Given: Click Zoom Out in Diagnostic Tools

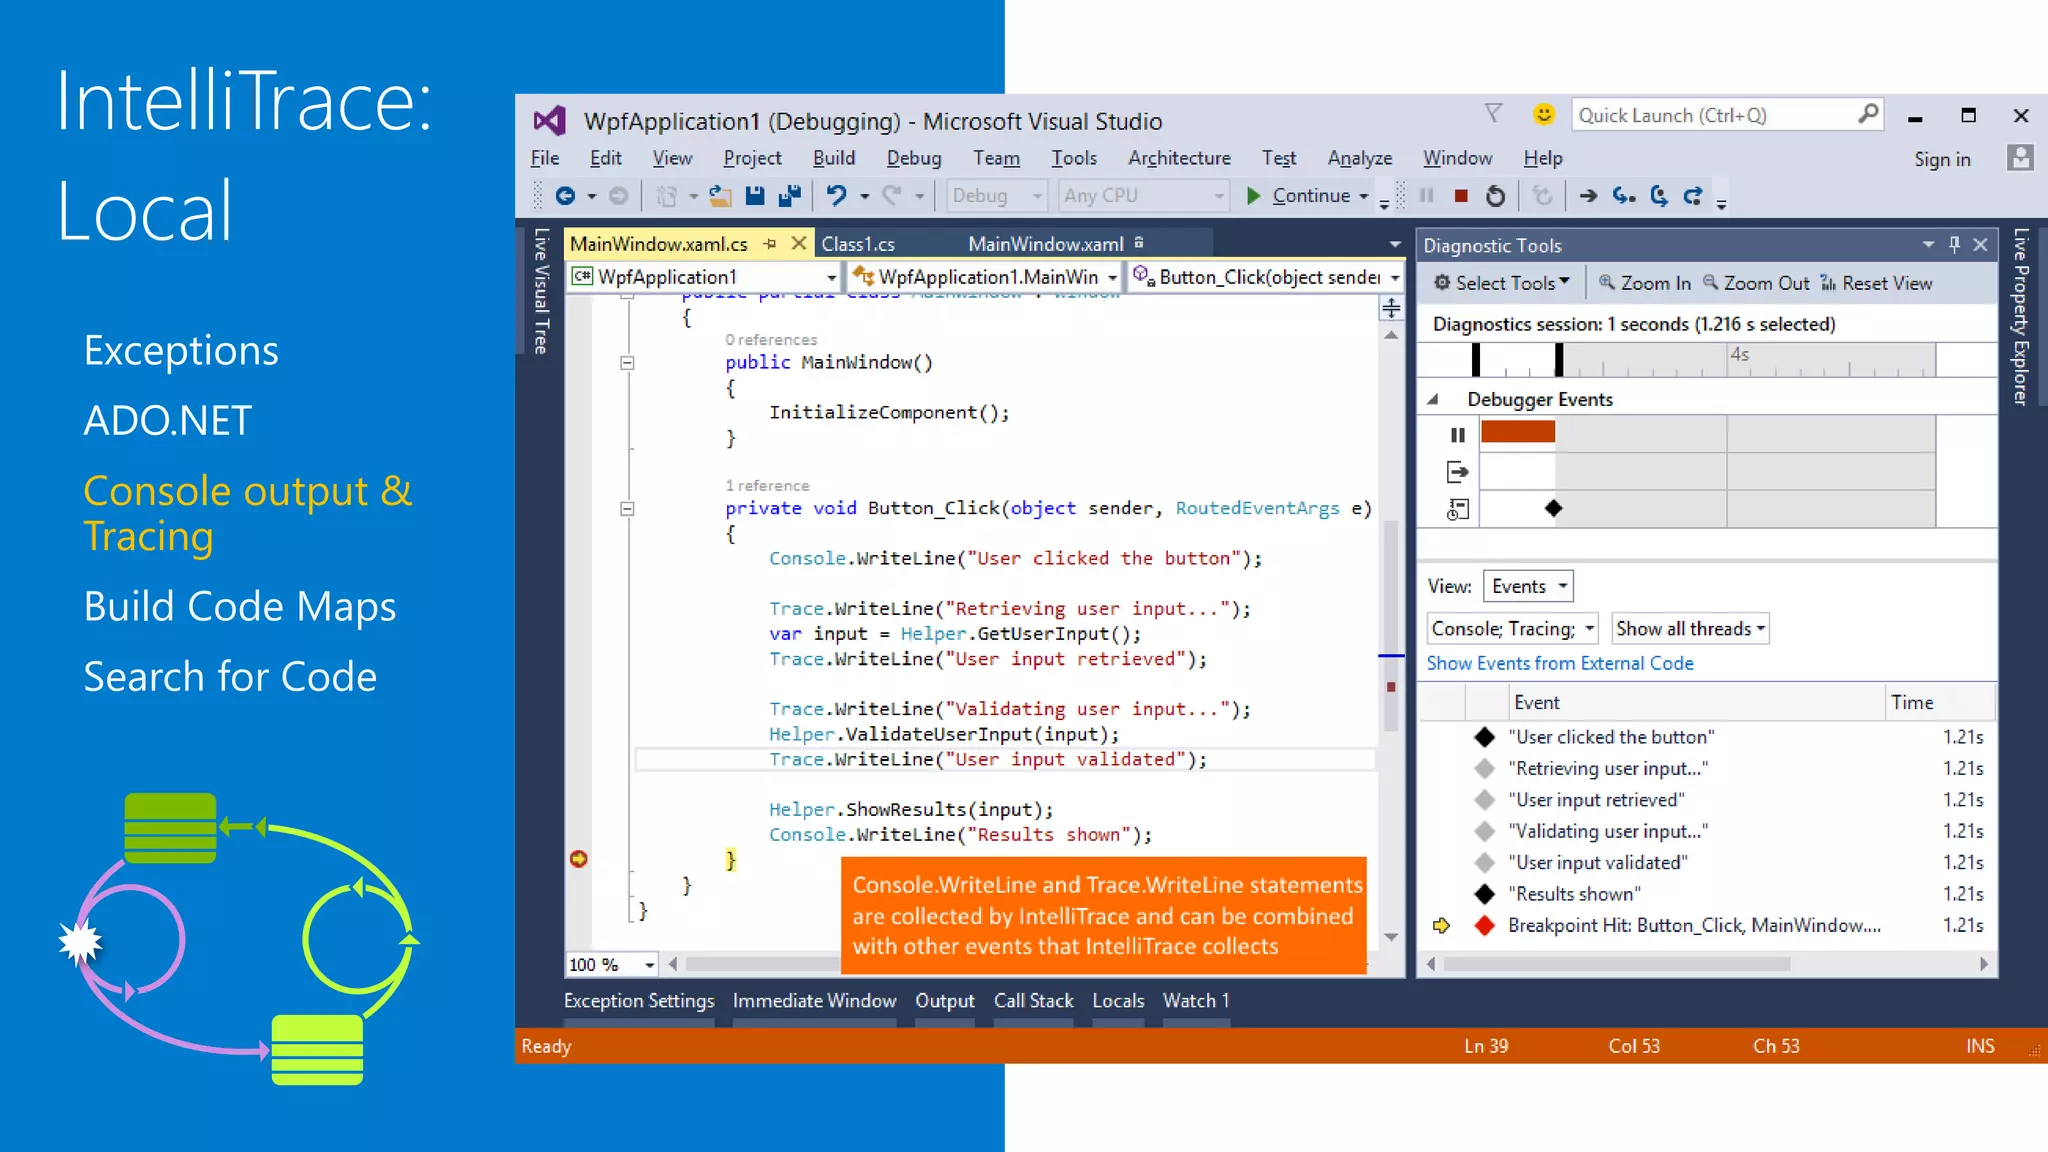Looking at the screenshot, I should coord(1756,283).
